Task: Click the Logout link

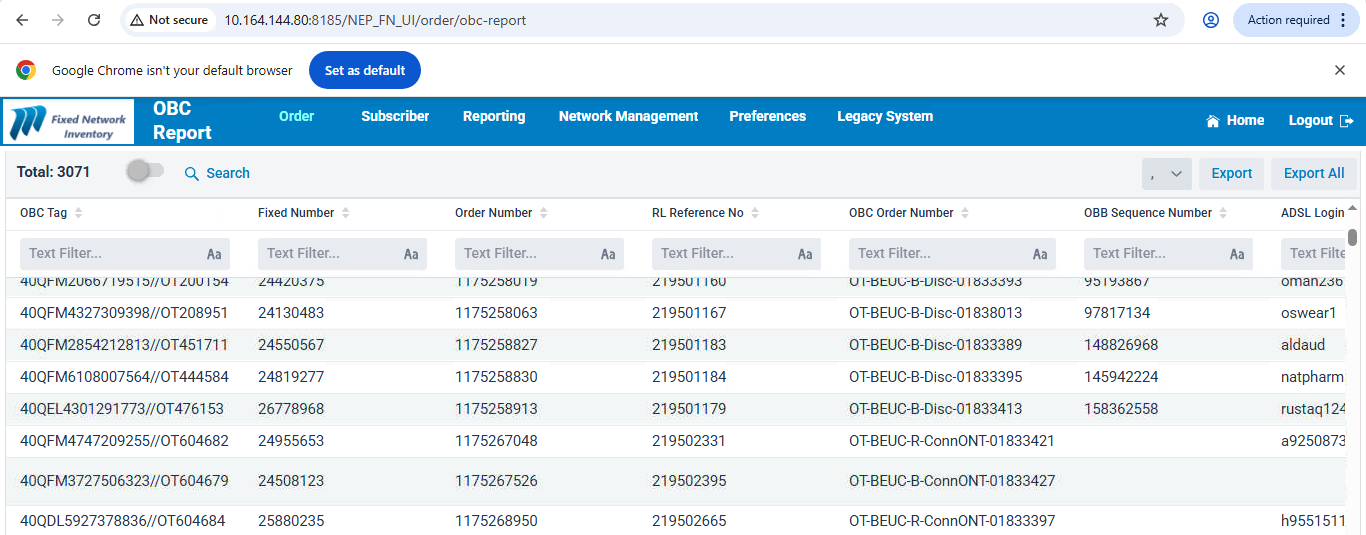Action: (x=1320, y=120)
